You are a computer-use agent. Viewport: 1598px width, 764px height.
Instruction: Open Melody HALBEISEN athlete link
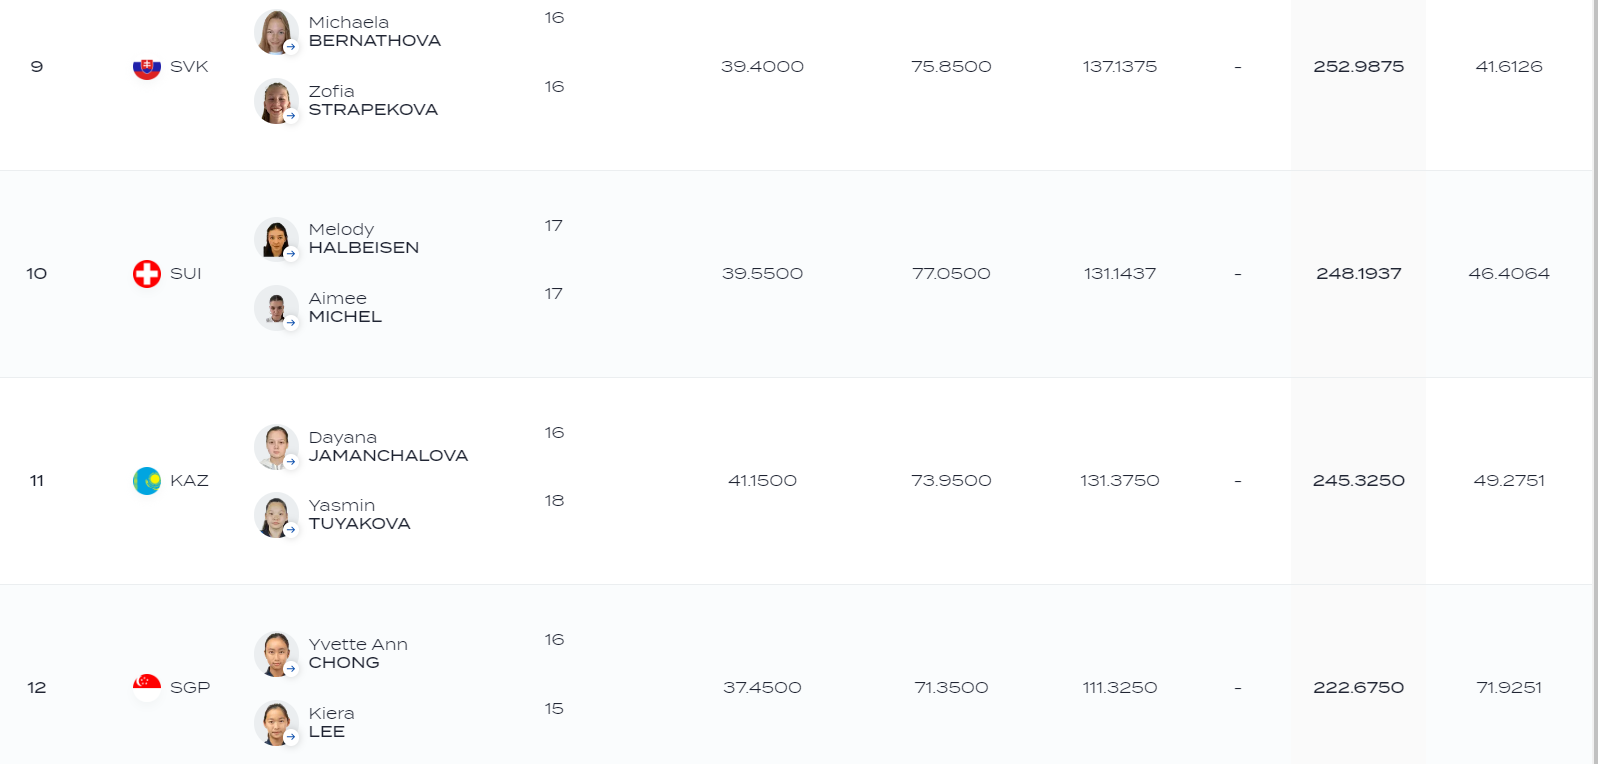coord(364,238)
